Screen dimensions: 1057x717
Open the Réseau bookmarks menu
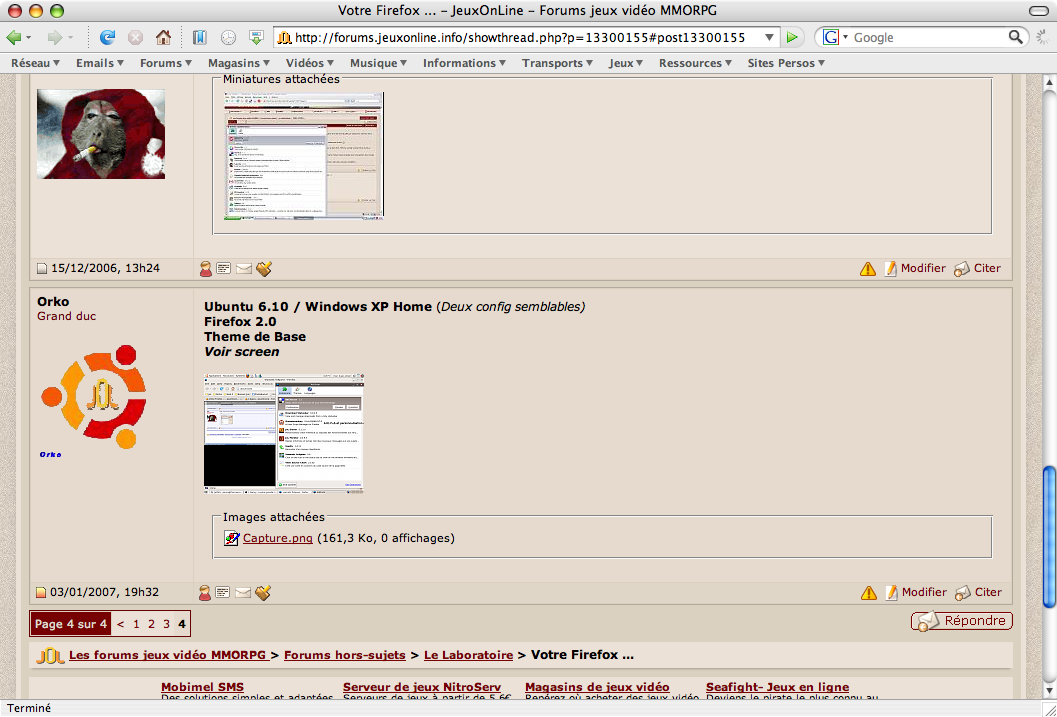[x=36, y=63]
